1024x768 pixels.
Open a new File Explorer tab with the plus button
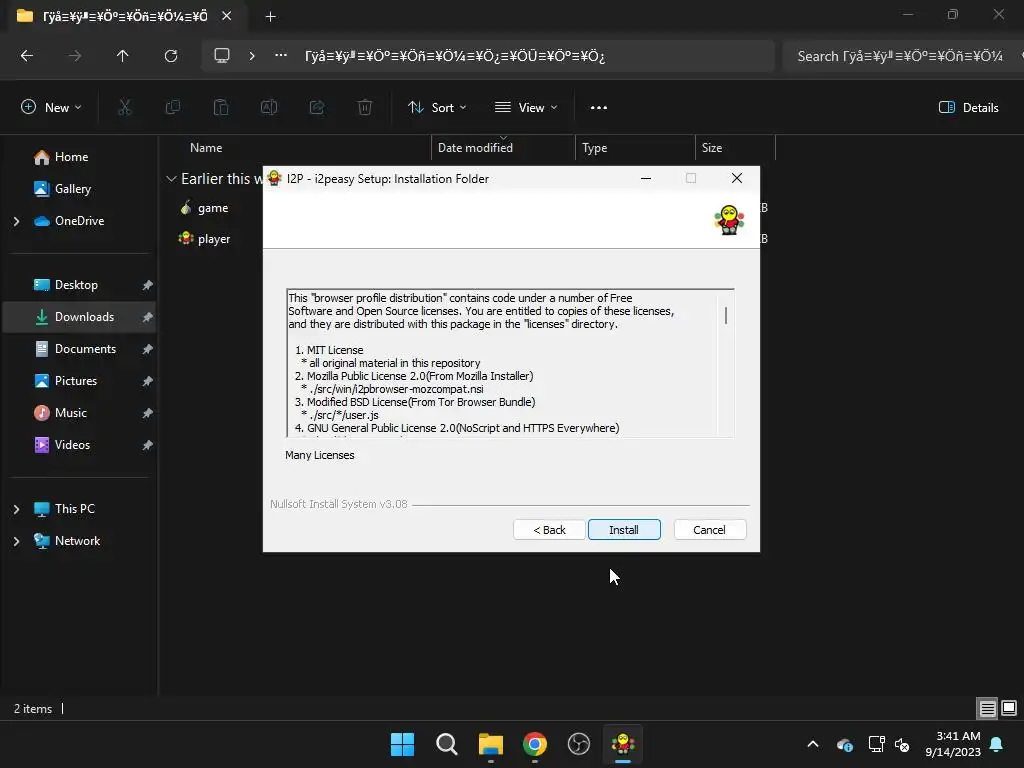pos(270,16)
